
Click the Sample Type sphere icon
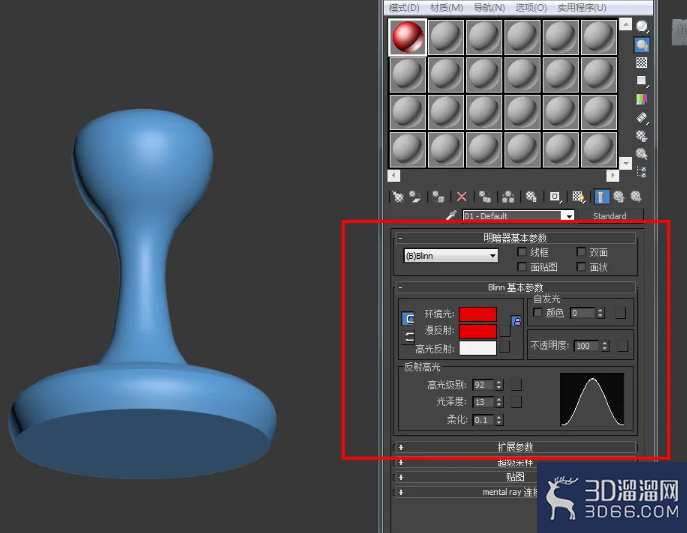coord(642,27)
